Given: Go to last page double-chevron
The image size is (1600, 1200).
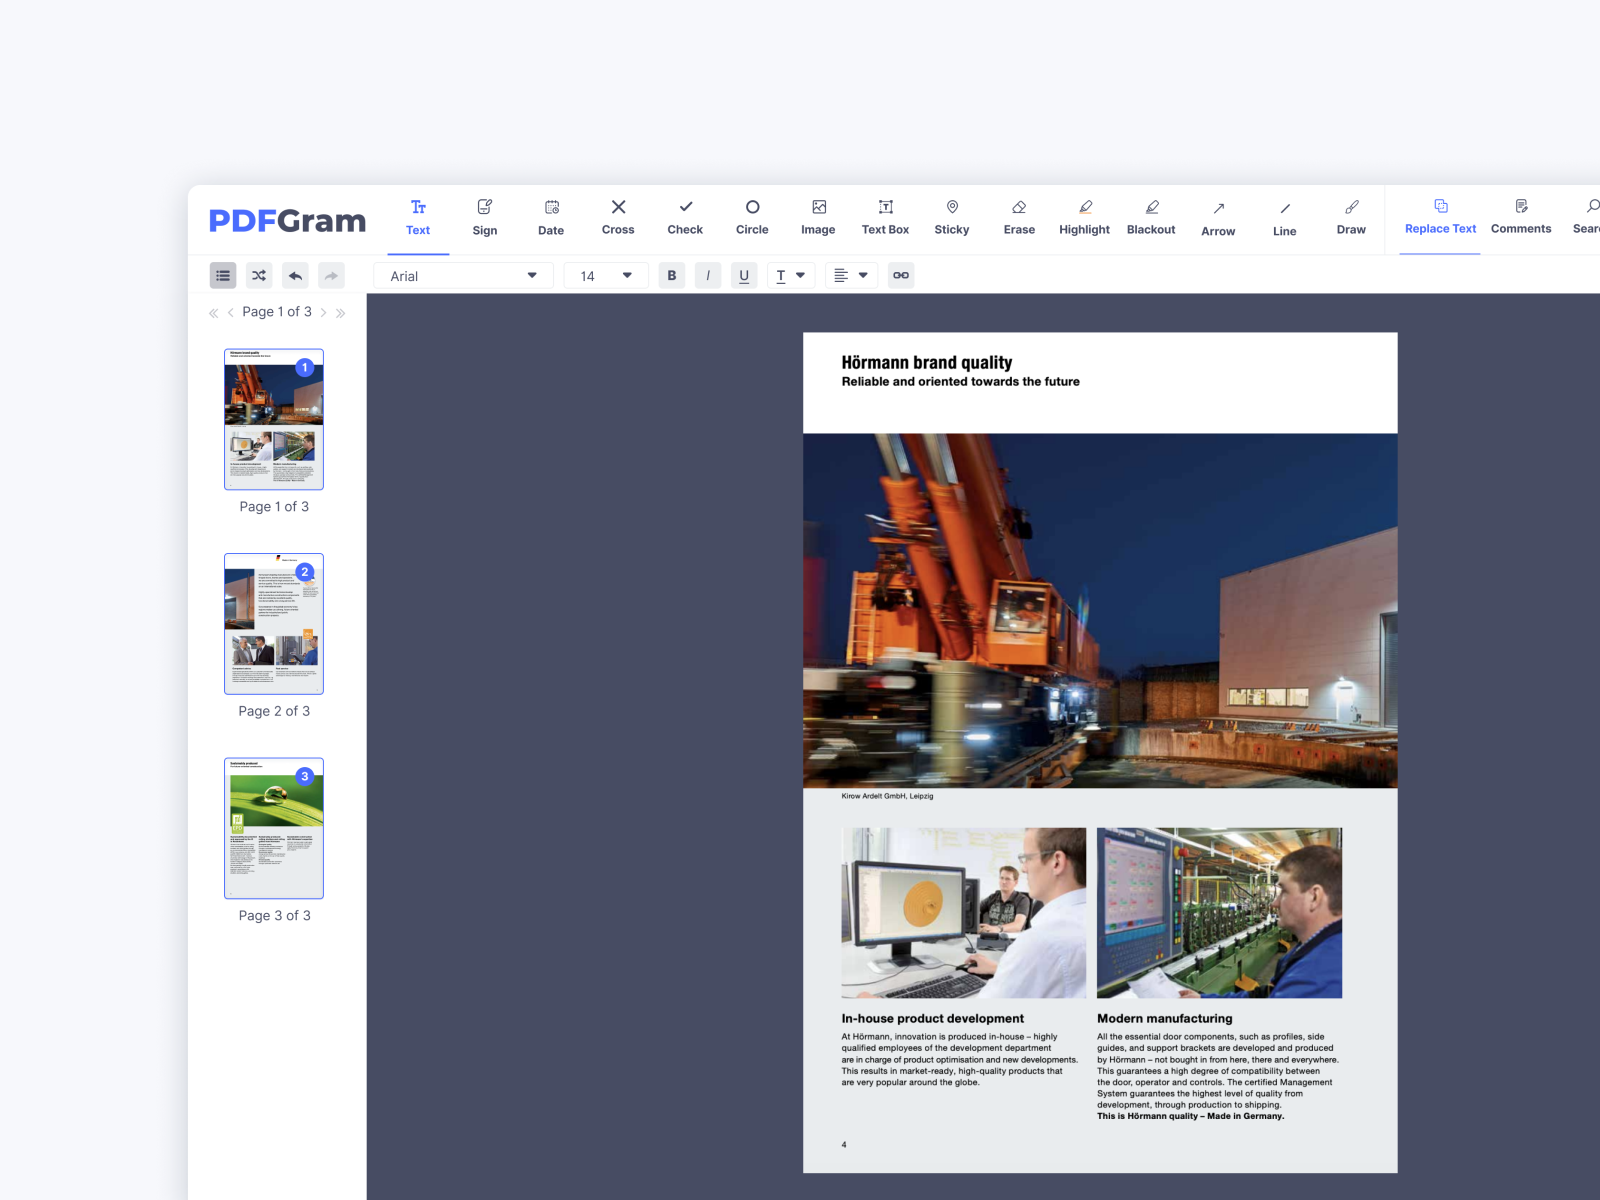Looking at the screenshot, I should [341, 313].
